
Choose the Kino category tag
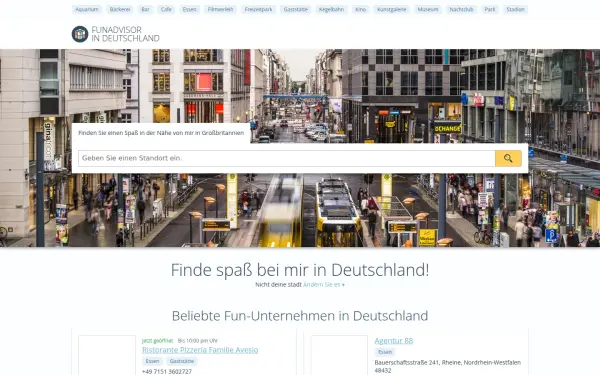coord(360,9)
